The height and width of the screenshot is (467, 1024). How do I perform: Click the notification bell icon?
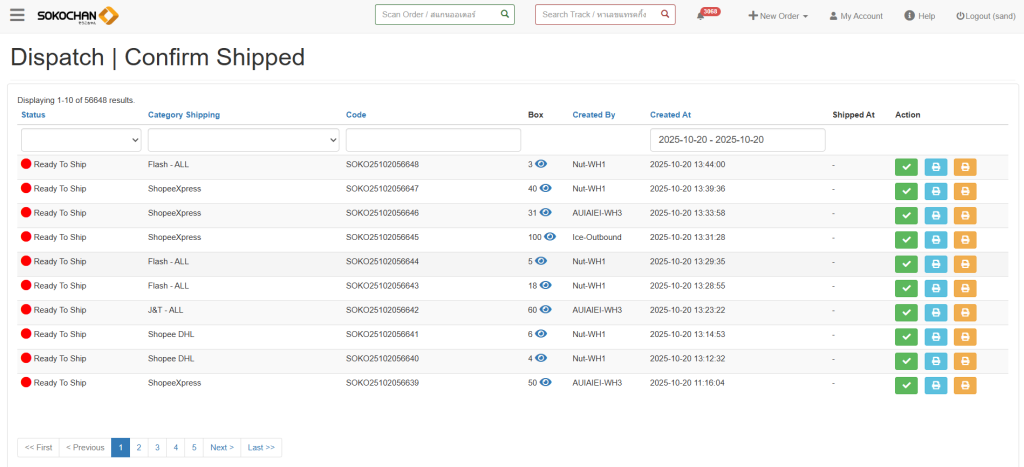701,16
